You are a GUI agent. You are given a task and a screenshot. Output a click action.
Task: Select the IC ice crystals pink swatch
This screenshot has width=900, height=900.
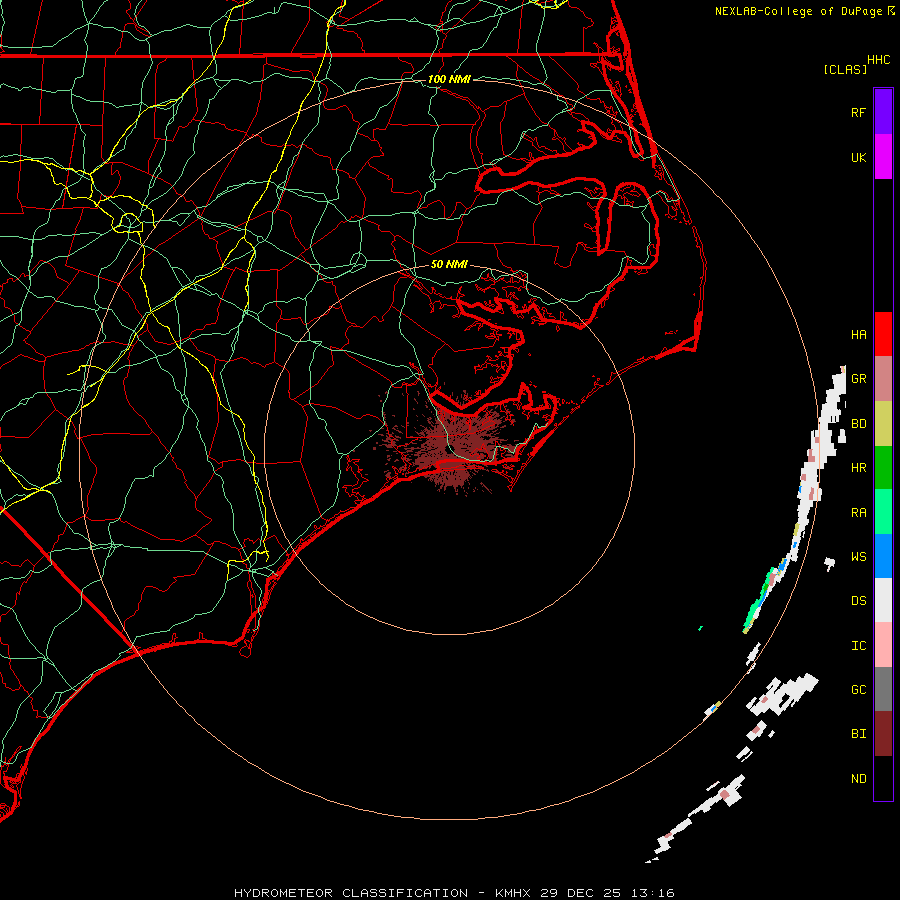pyautogui.click(x=883, y=645)
